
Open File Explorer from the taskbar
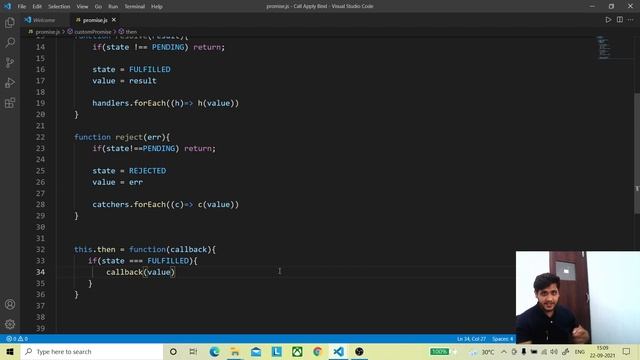[235, 351]
